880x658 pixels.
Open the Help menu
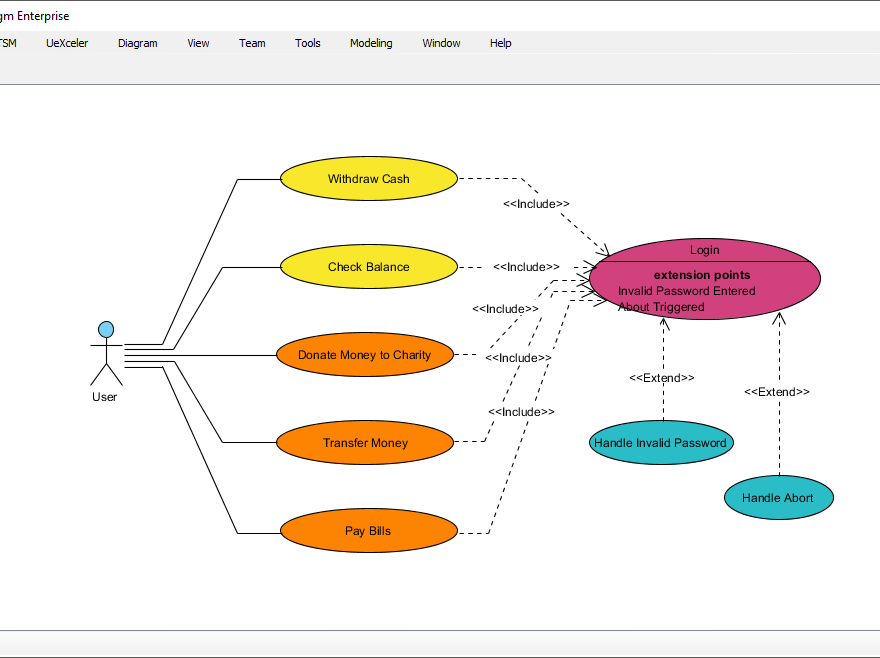[x=500, y=43]
